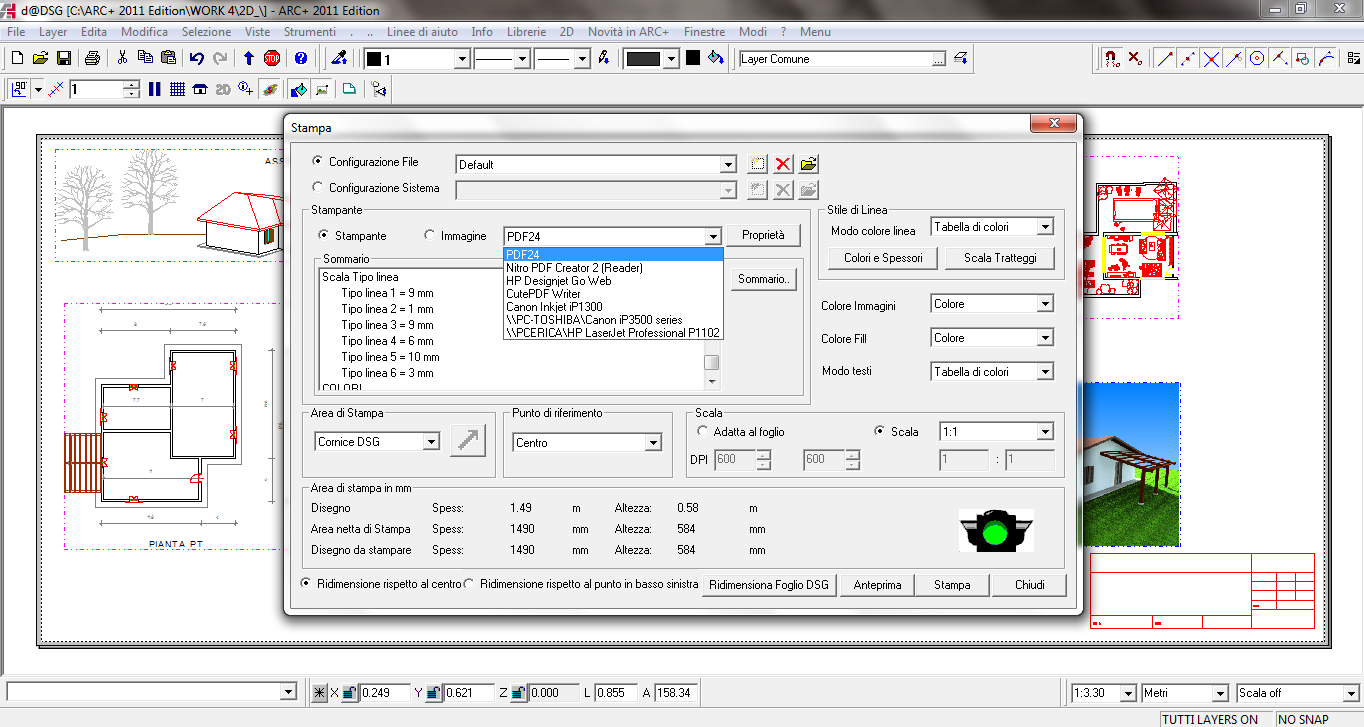Click the Cut scissors icon
Viewport: 1364px width, 727px height.
point(123,59)
